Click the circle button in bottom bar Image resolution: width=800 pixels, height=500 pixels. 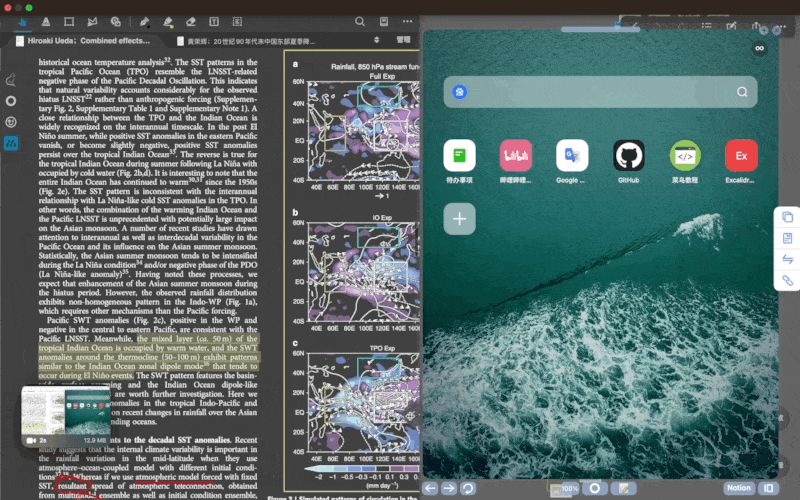(x=595, y=488)
